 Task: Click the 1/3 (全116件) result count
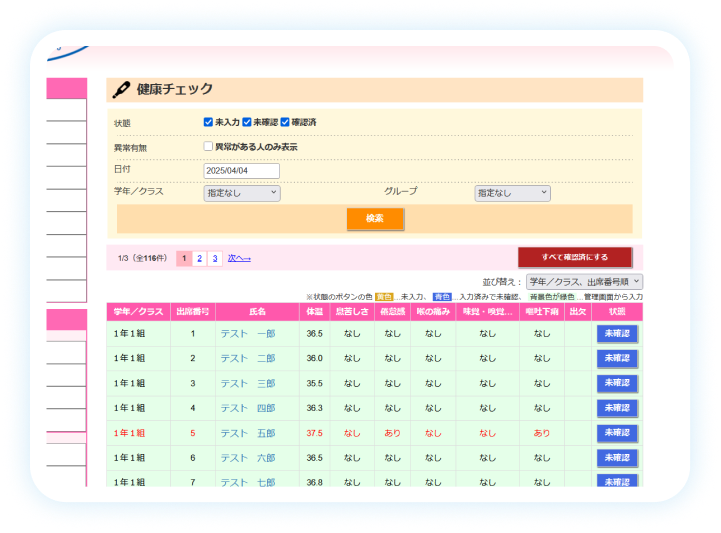coord(143,258)
